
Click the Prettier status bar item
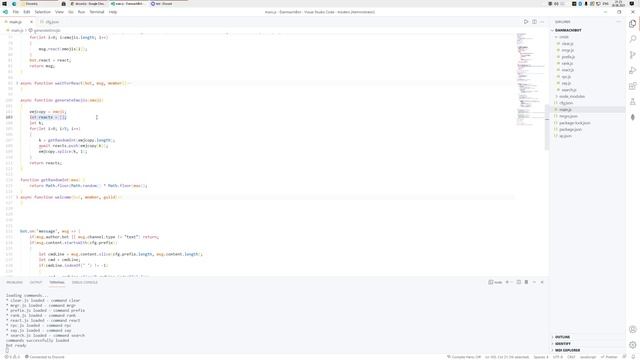tap(609, 357)
